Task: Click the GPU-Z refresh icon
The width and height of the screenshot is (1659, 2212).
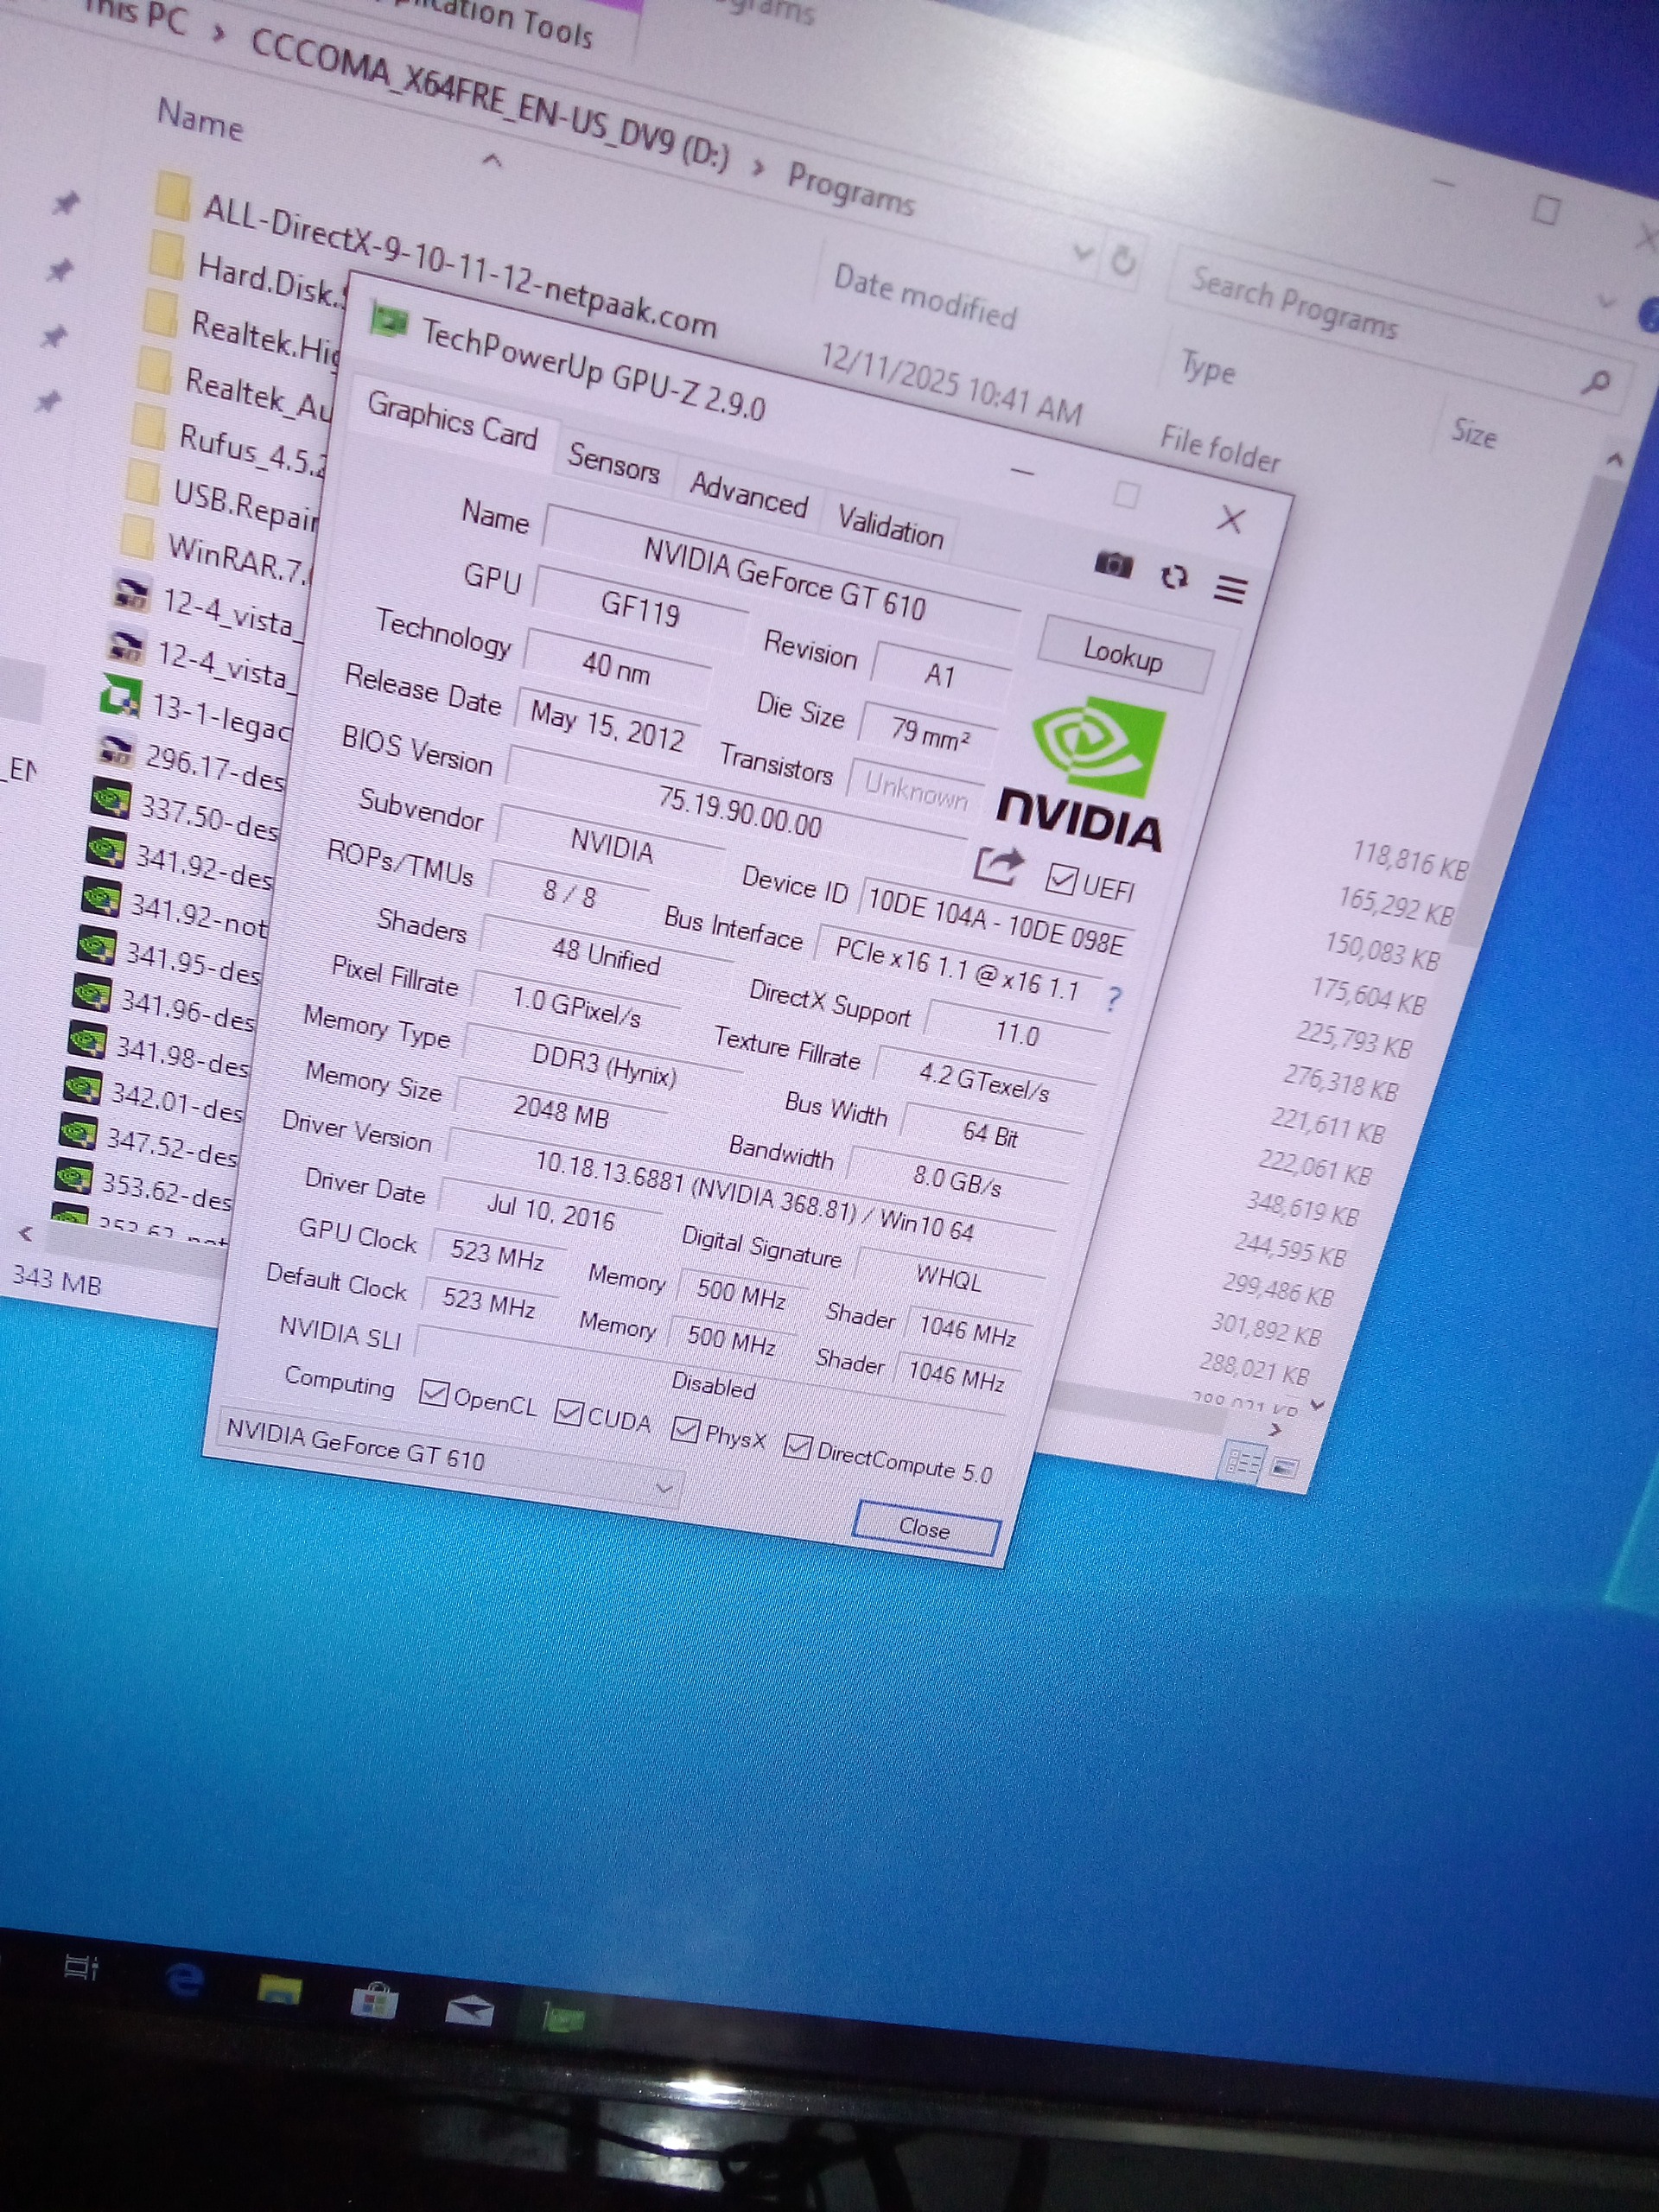Action: (x=1174, y=577)
